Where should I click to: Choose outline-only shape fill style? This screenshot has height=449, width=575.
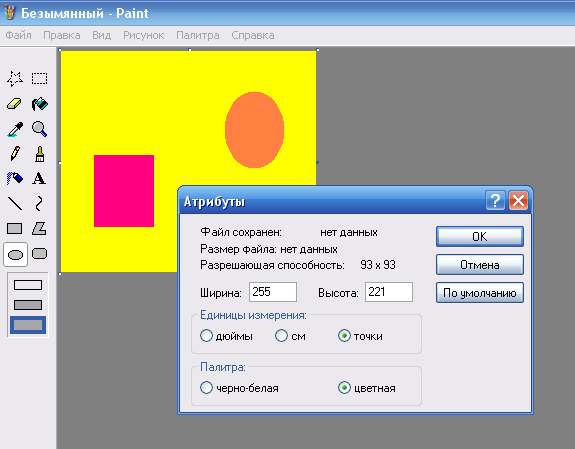(x=28, y=285)
